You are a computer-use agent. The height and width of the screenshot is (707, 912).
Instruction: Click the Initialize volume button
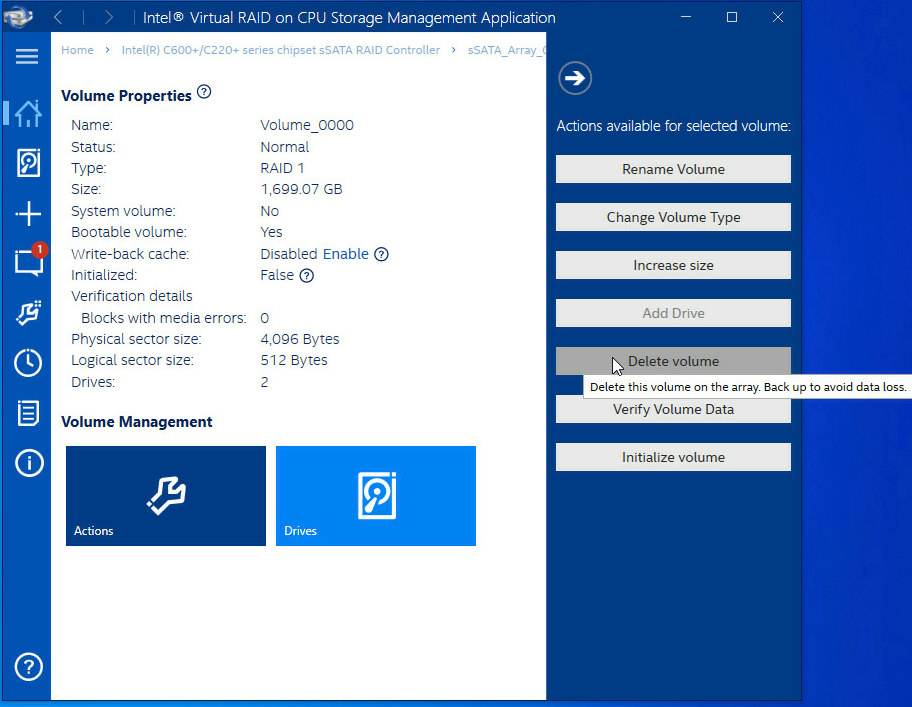coord(673,458)
